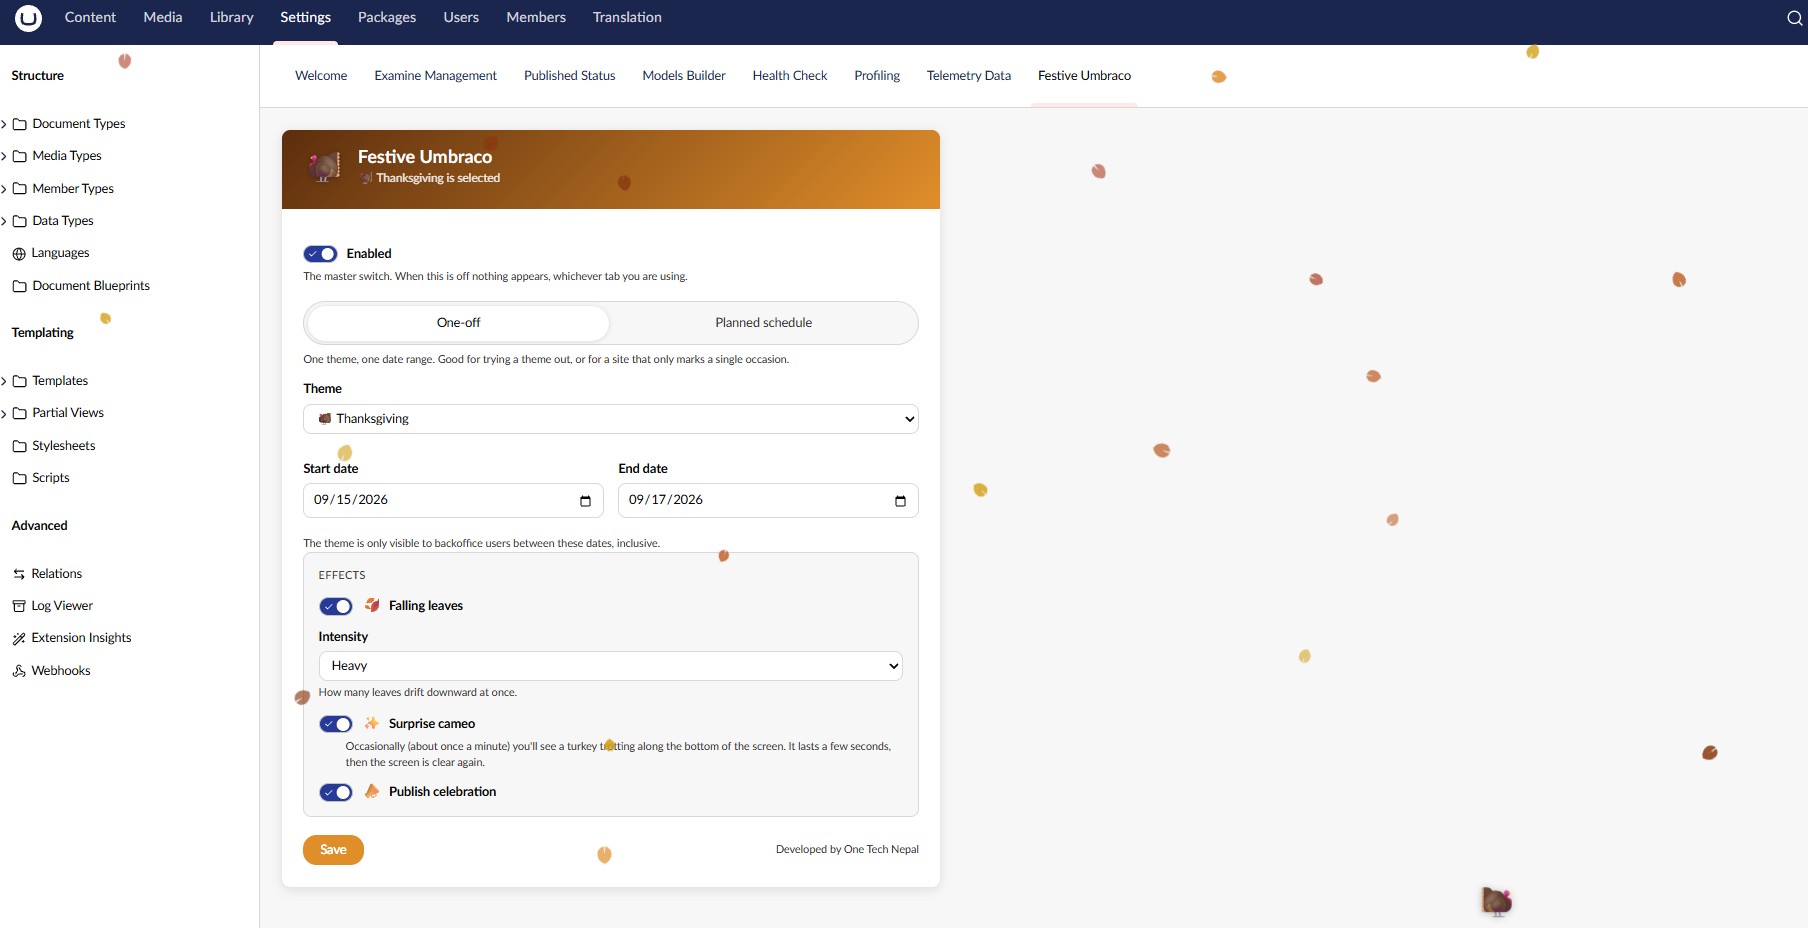Switch to the Welcome tab
The height and width of the screenshot is (928, 1808).
point(321,76)
